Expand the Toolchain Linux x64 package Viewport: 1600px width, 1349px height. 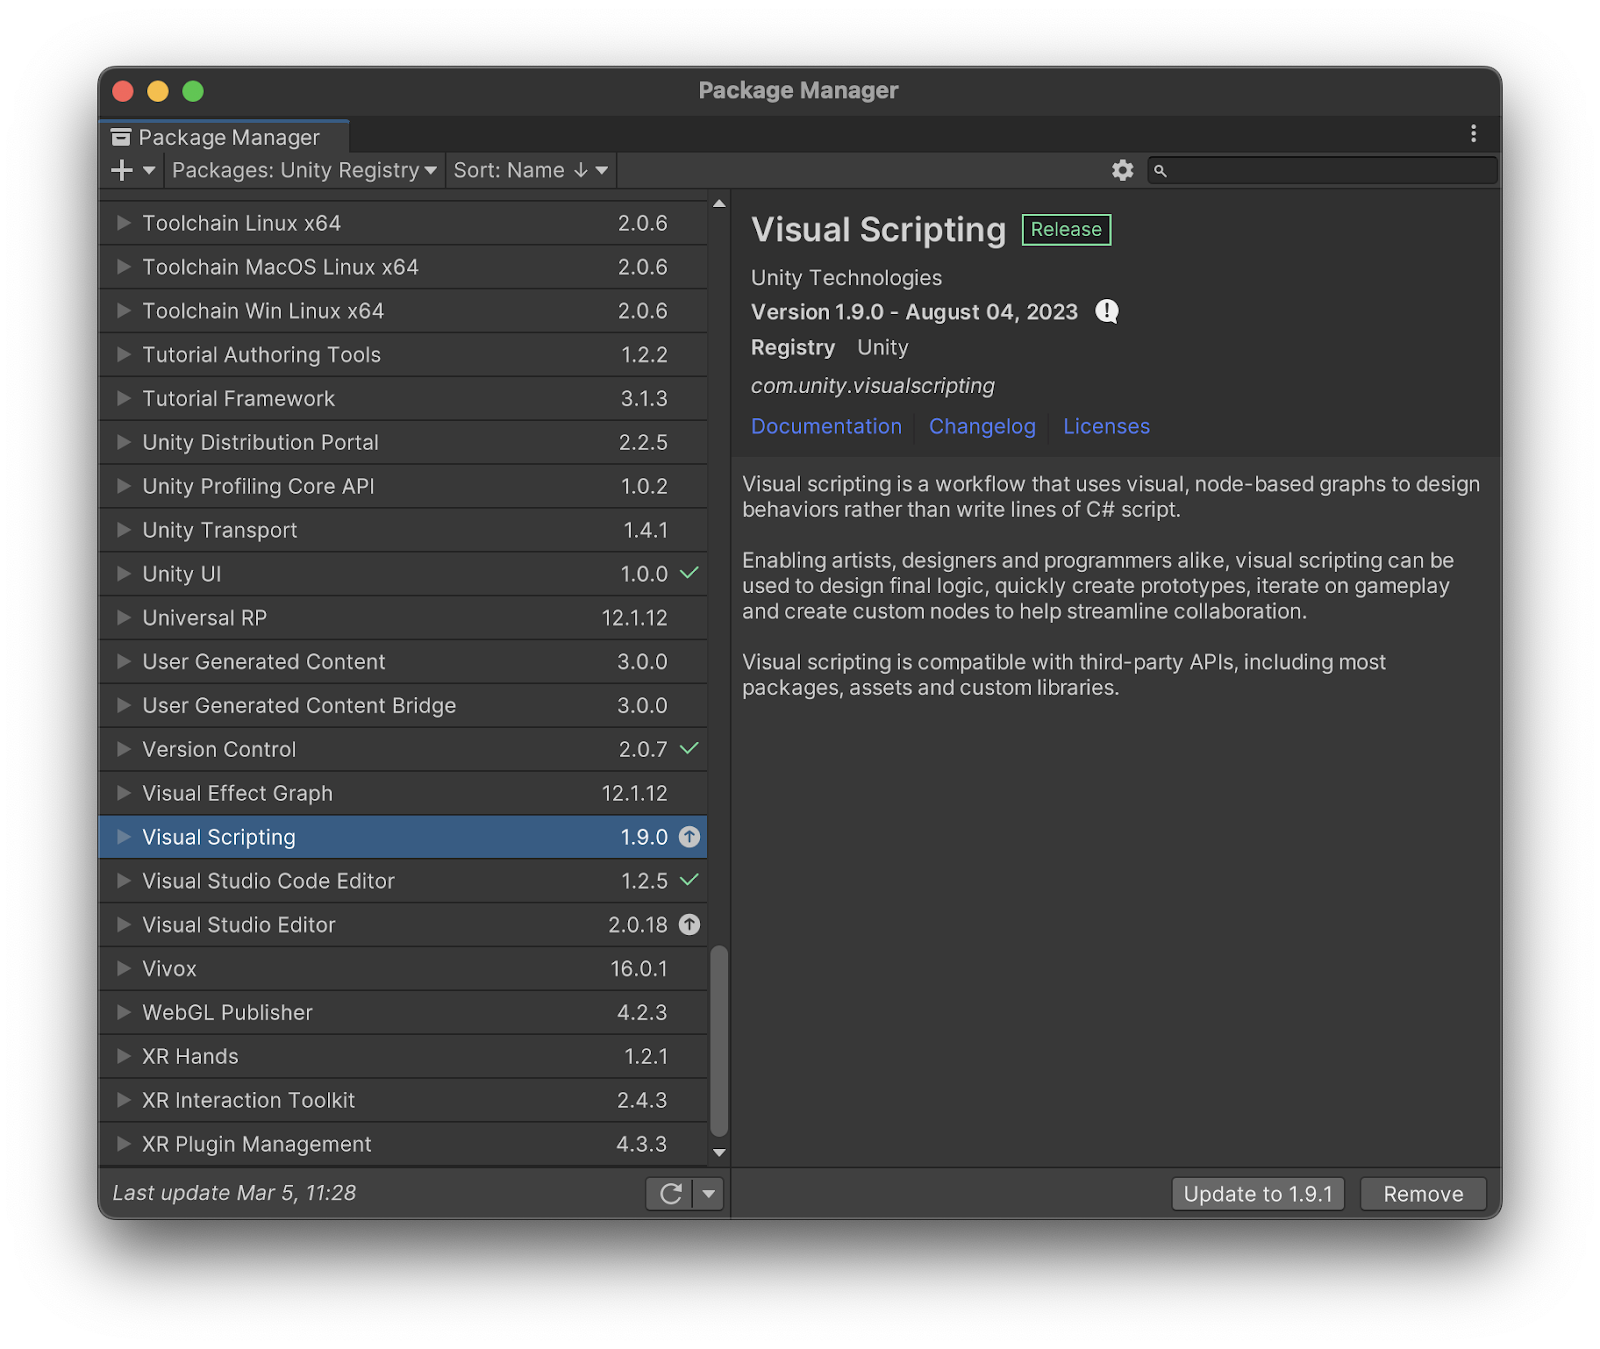124,223
